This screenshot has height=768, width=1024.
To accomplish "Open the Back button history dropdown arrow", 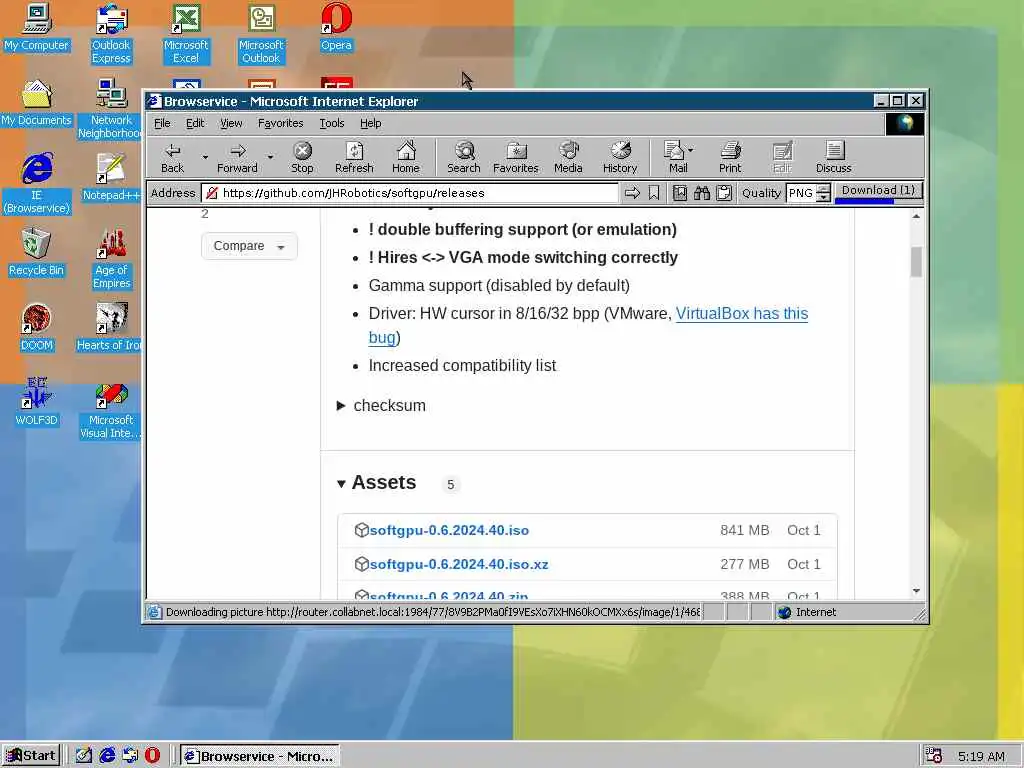I will 204,157.
